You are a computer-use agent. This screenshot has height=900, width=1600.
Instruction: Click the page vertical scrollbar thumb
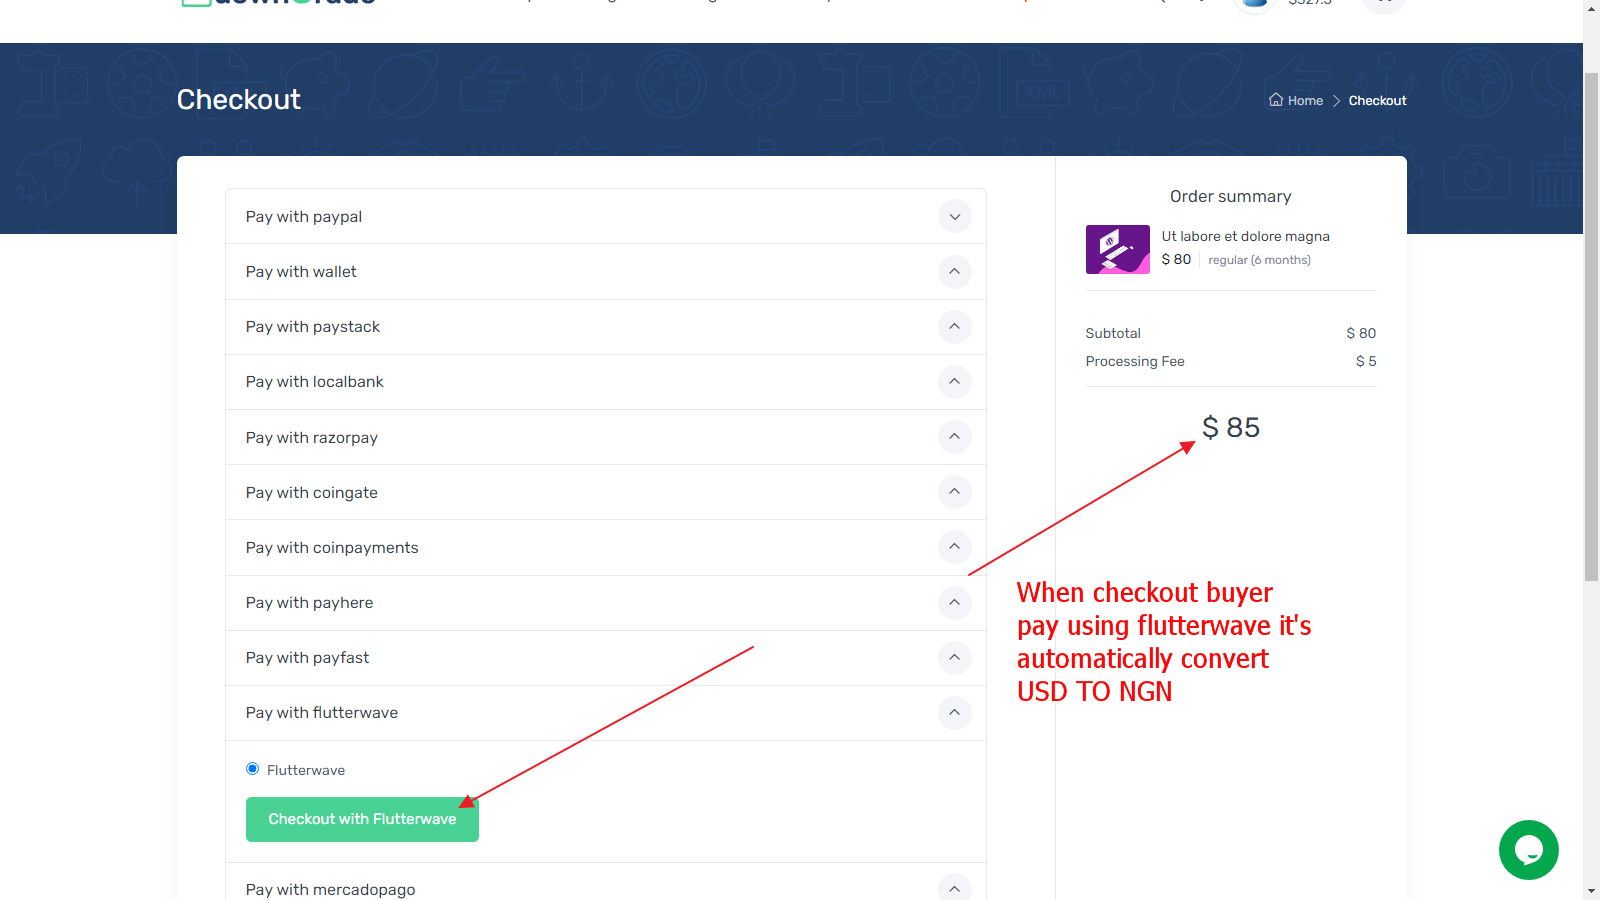coord(1591,326)
